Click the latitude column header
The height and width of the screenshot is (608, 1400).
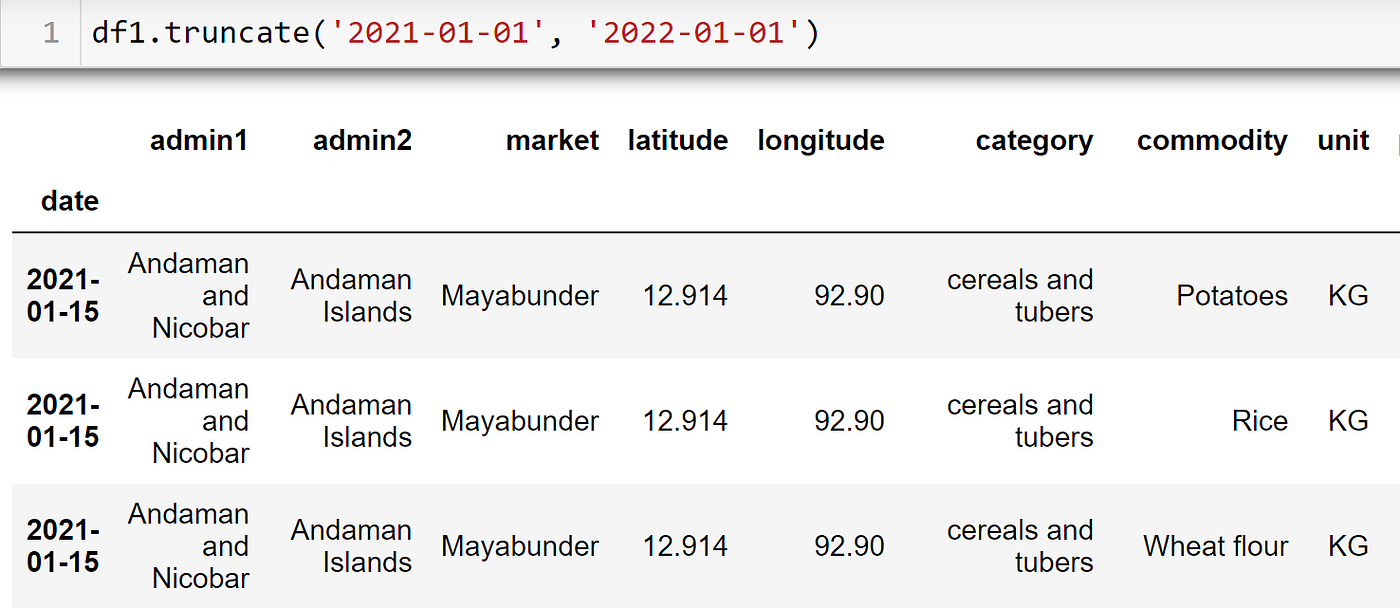click(x=677, y=141)
